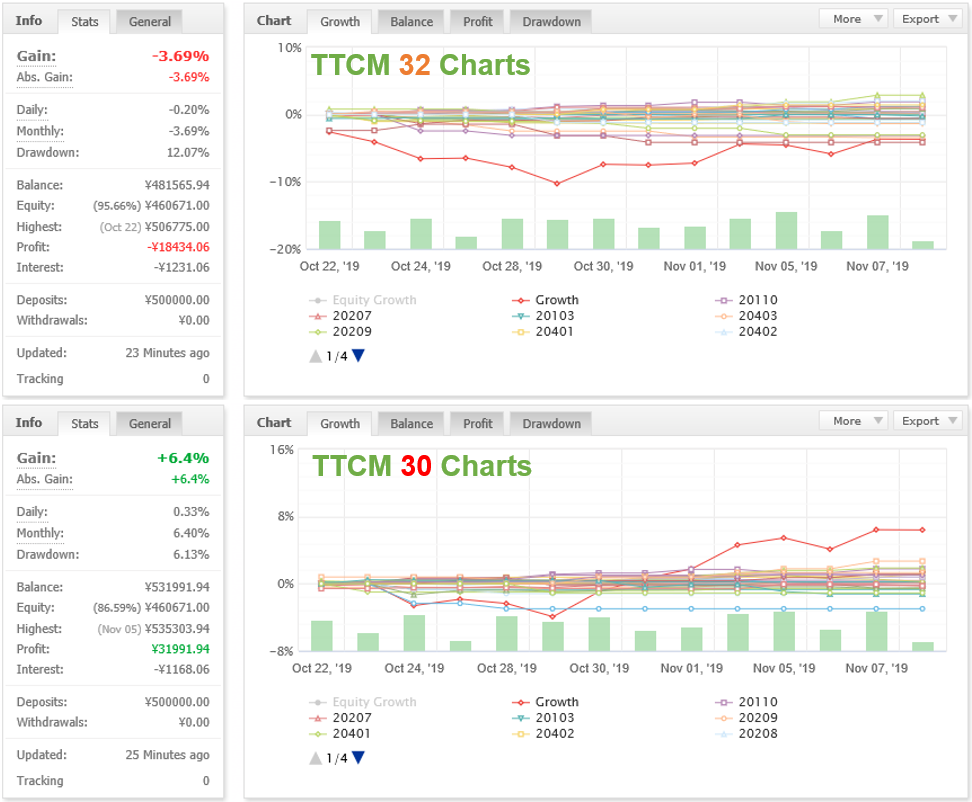This screenshot has width=972, height=802.
Task: Click Gain label in top info panel
Action: pos(37,56)
